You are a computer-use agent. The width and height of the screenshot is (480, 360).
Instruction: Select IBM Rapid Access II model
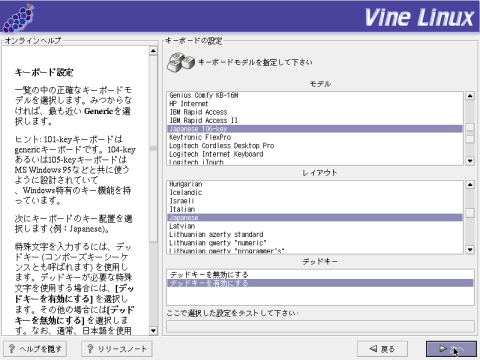(315, 120)
